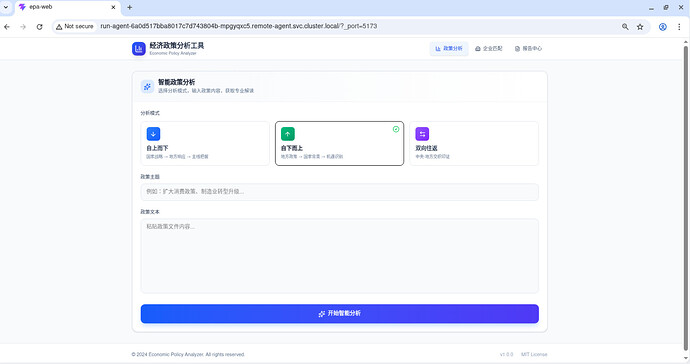This screenshot has width=690, height=364.
Task: Click the green checkmark on the selected mode card
Action: pos(396,129)
